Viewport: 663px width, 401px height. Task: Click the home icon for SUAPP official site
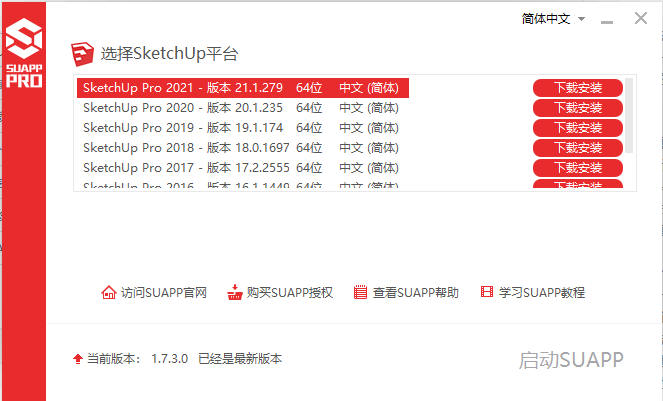click(109, 292)
